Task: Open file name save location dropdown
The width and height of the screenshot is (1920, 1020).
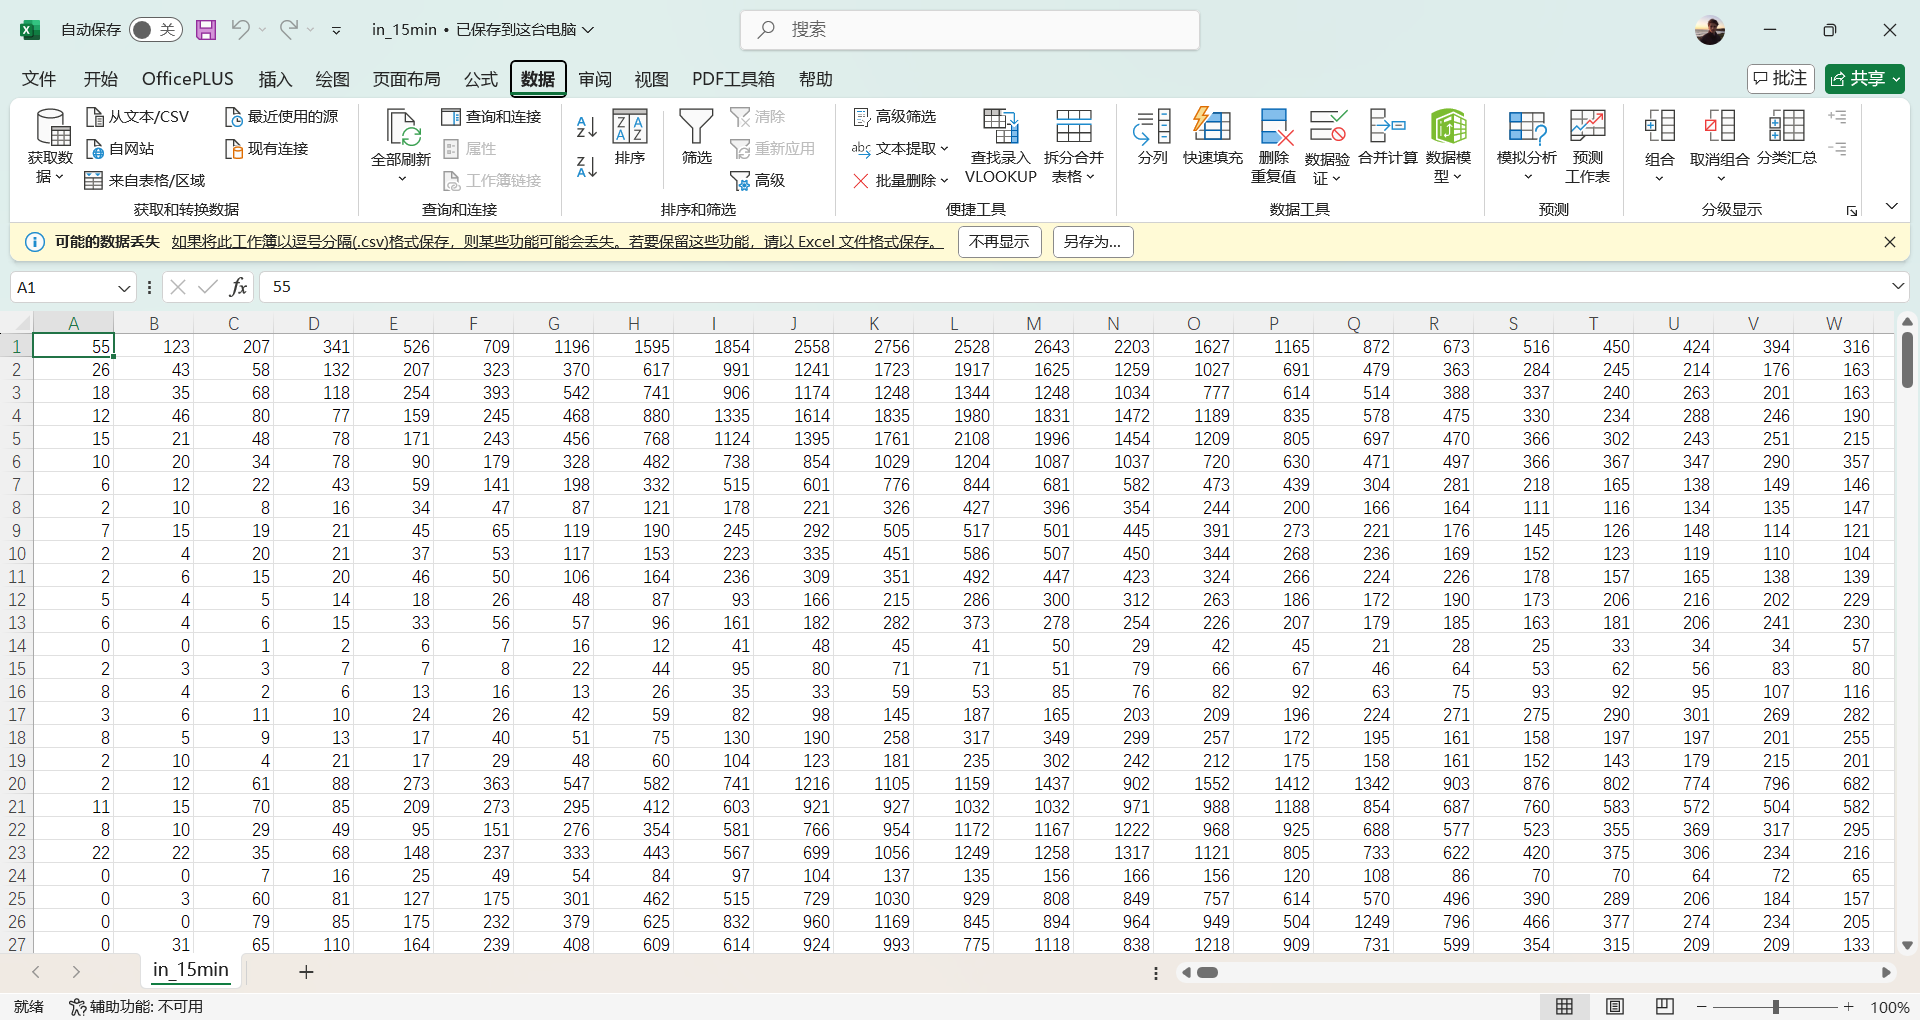Action: [x=588, y=30]
